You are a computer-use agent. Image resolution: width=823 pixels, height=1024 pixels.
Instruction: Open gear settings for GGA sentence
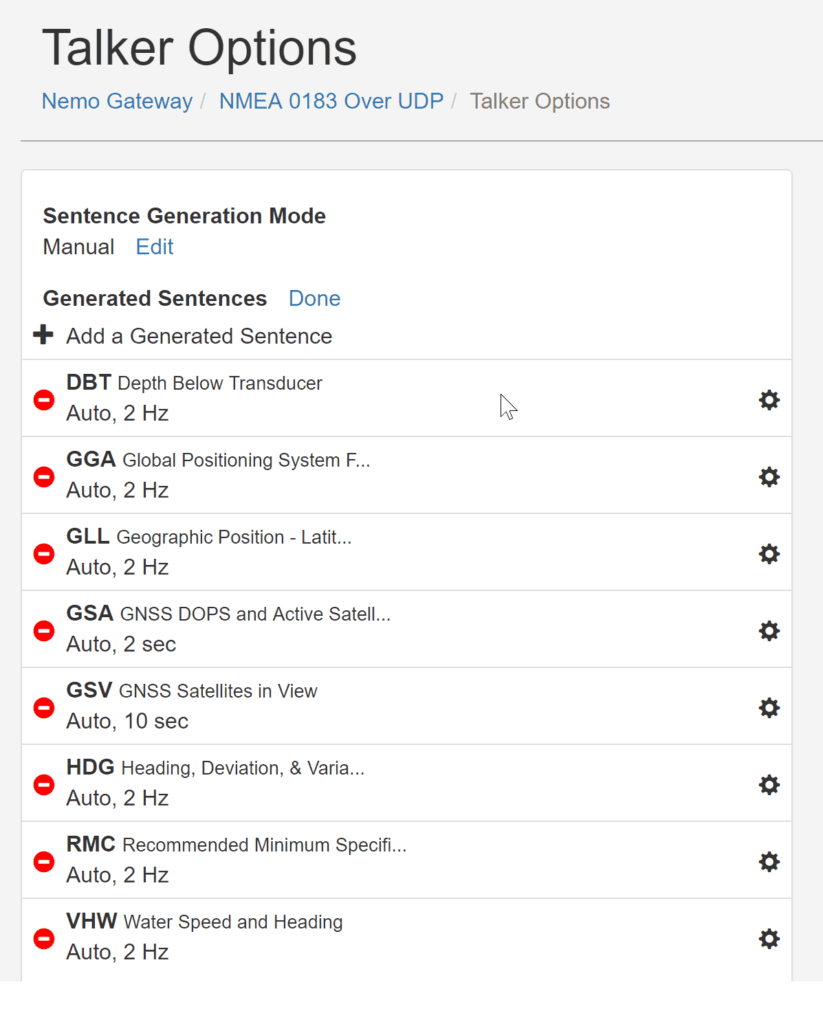pos(769,477)
